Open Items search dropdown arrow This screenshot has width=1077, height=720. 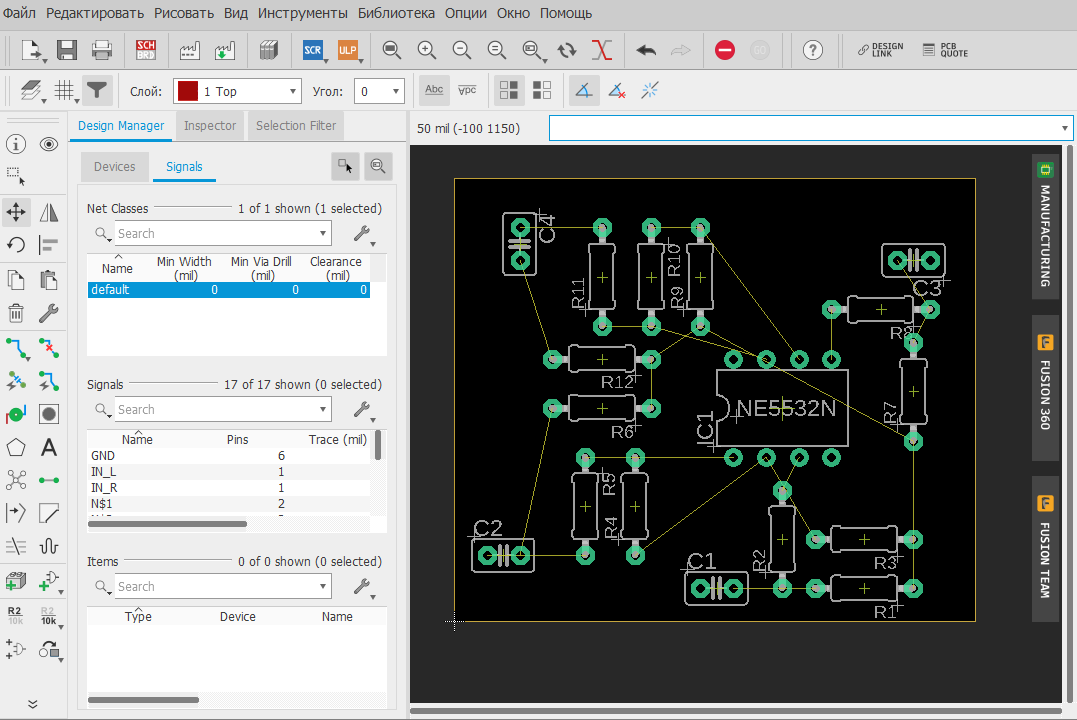(x=322, y=587)
